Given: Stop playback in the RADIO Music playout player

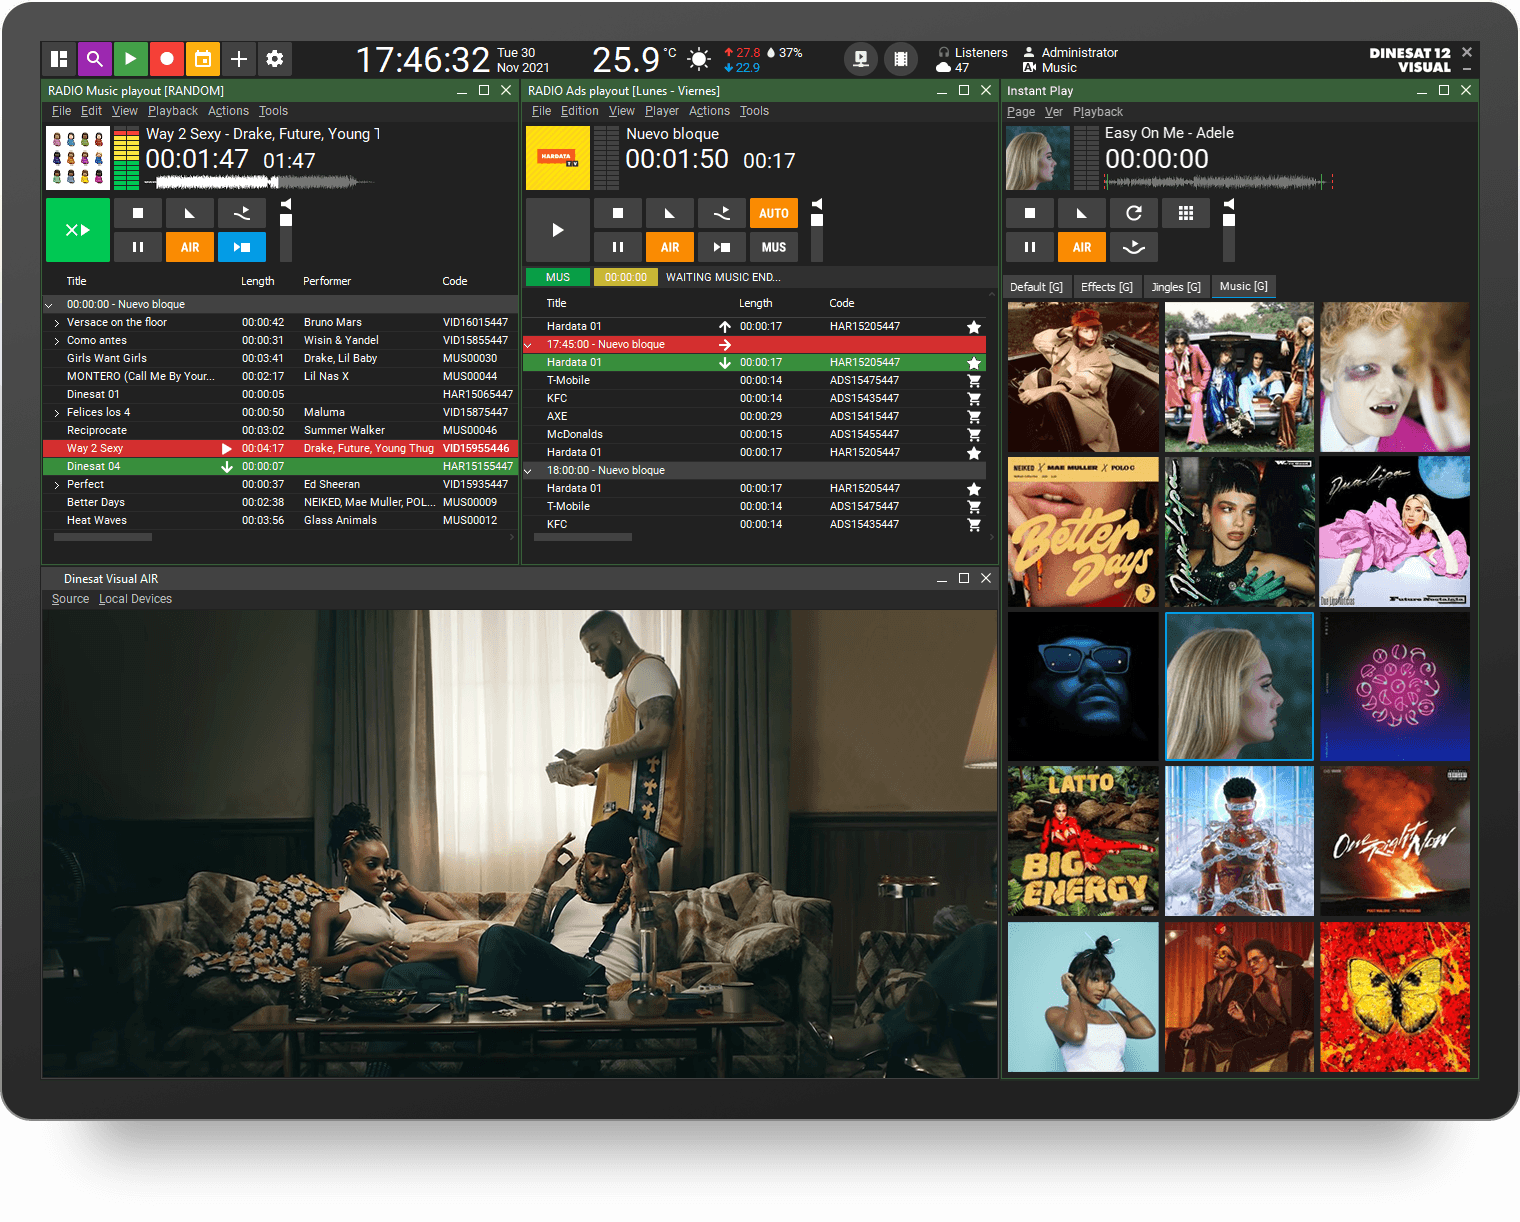Looking at the screenshot, I should [137, 212].
